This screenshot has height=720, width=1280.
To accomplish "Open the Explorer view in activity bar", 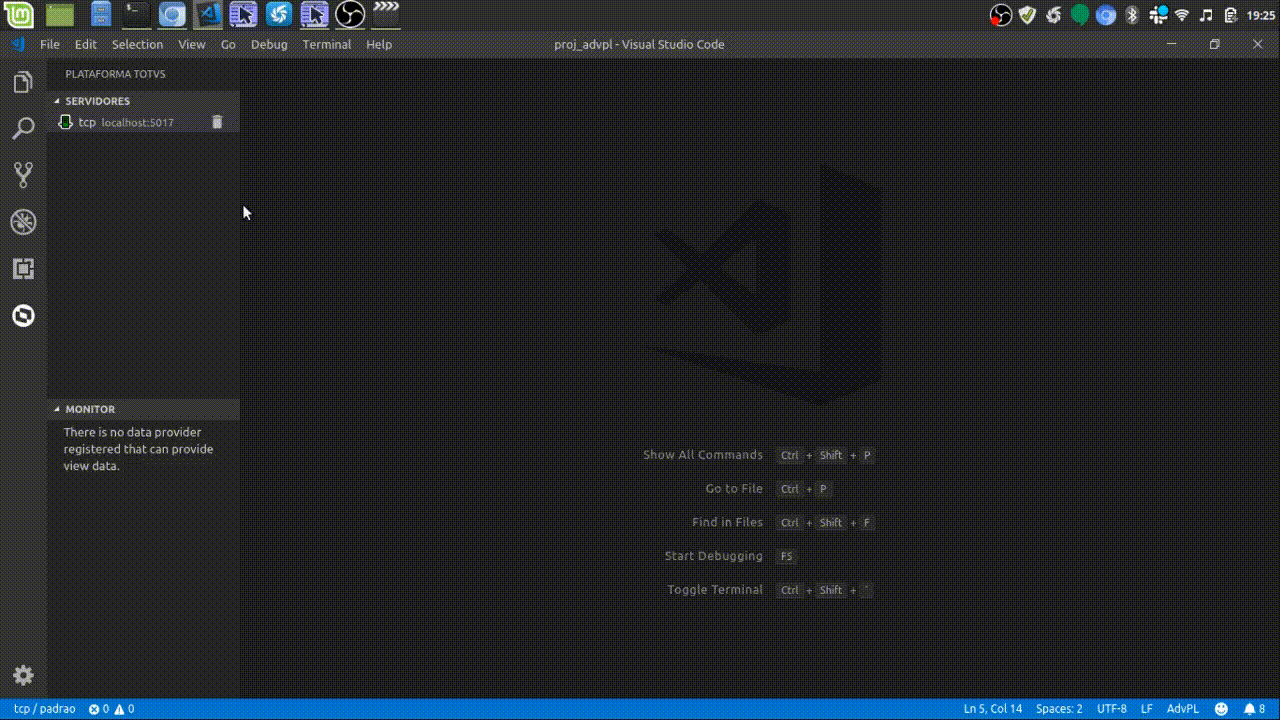I will 23,82.
